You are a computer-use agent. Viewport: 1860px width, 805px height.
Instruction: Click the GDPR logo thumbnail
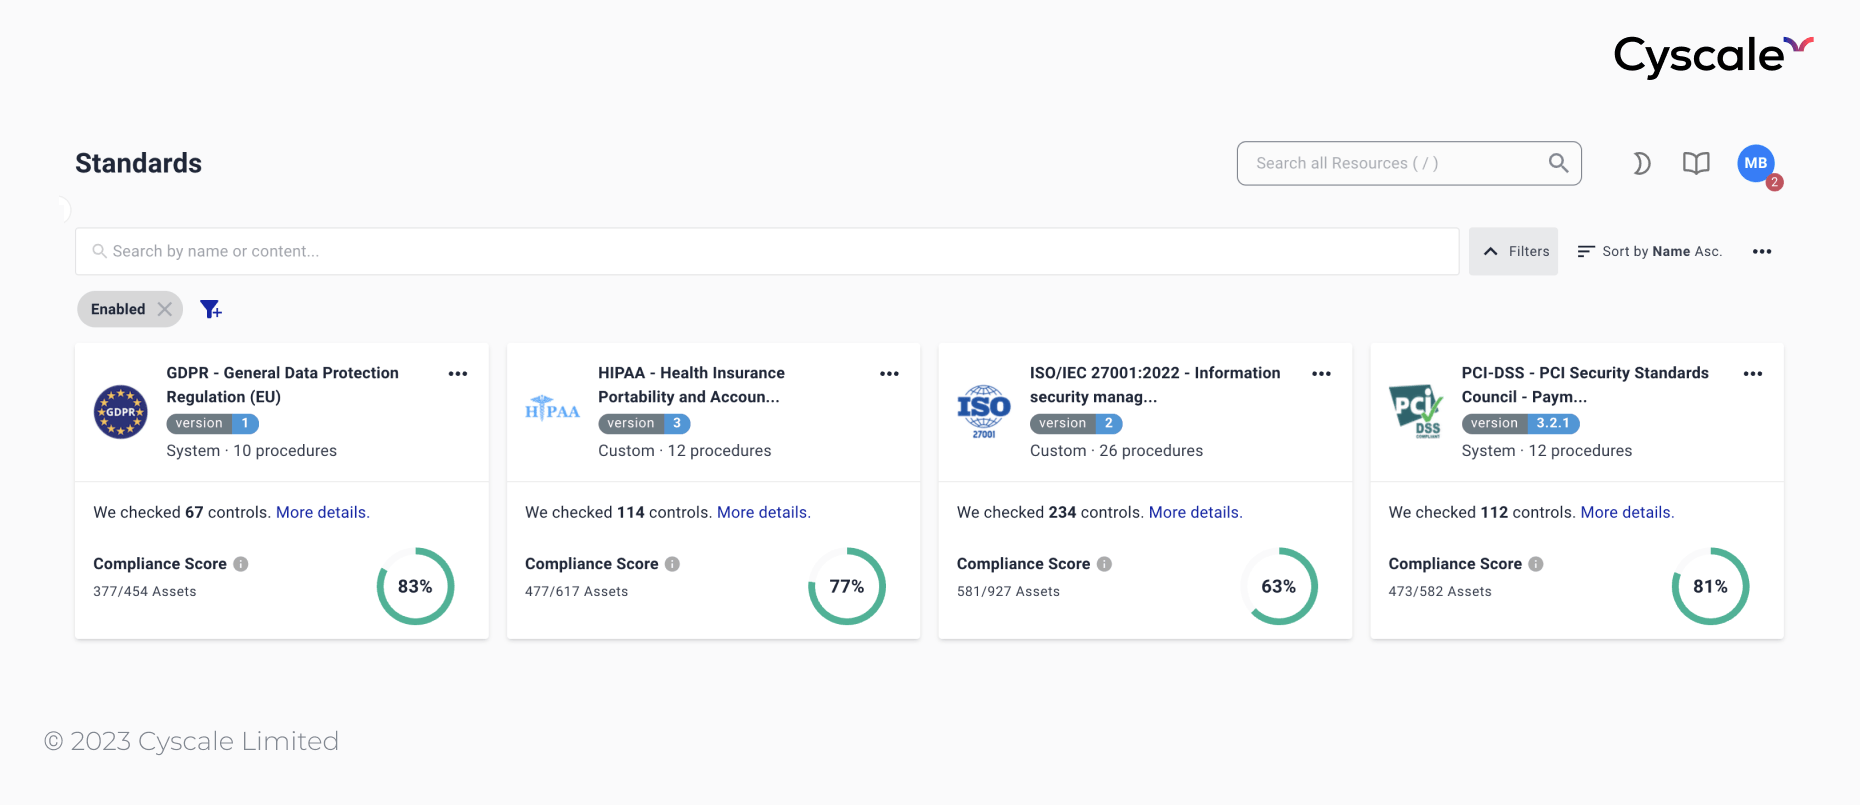pyautogui.click(x=120, y=411)
